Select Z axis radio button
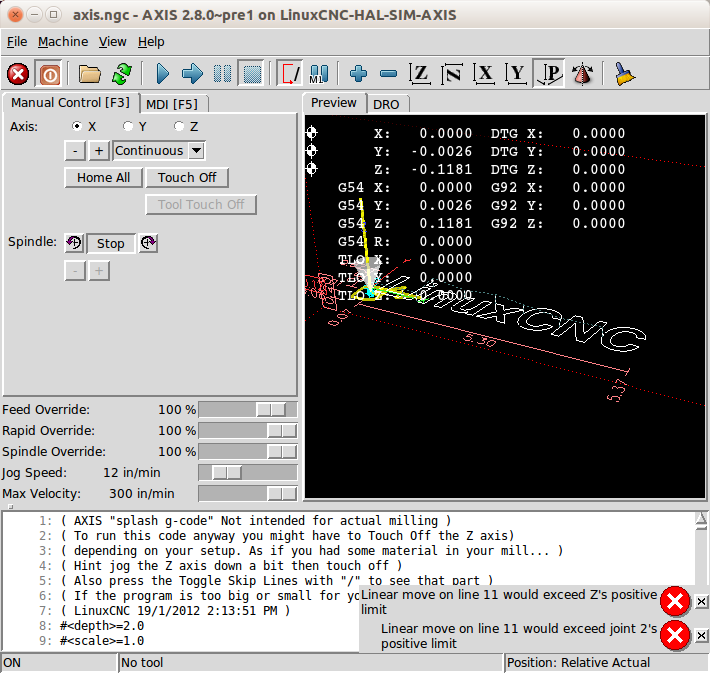This screenshot has width=710, height=673. click(x=180, y=126)
